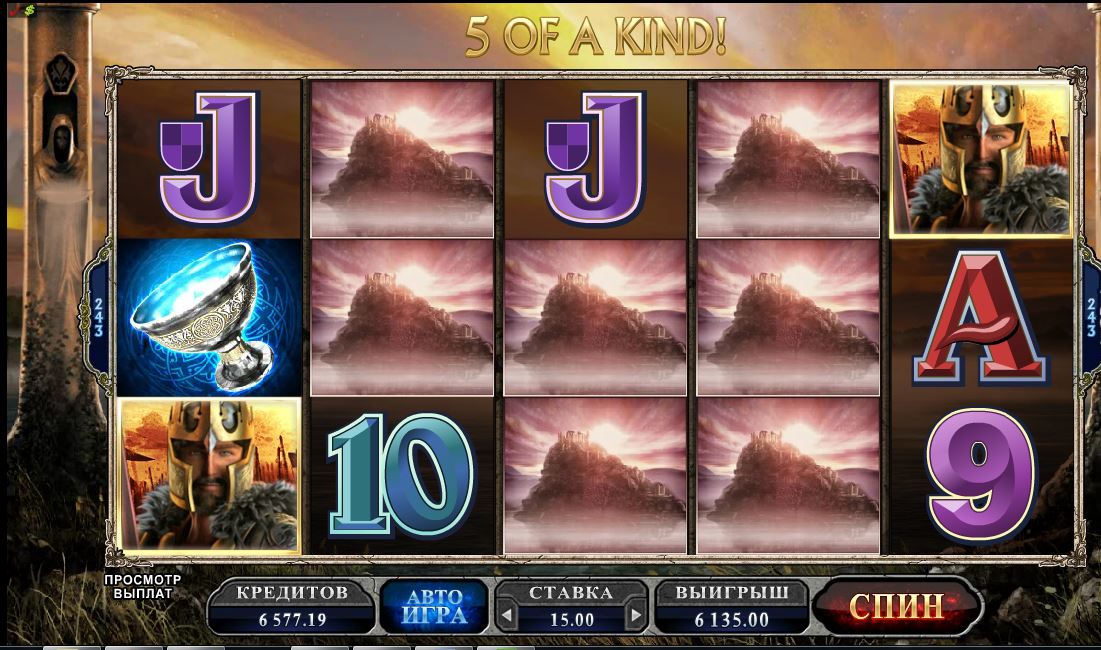Decrease the bet with the left arrow
Viewport: 1101px width, 650px height.
pyautogui.click(x=508, y=617)
